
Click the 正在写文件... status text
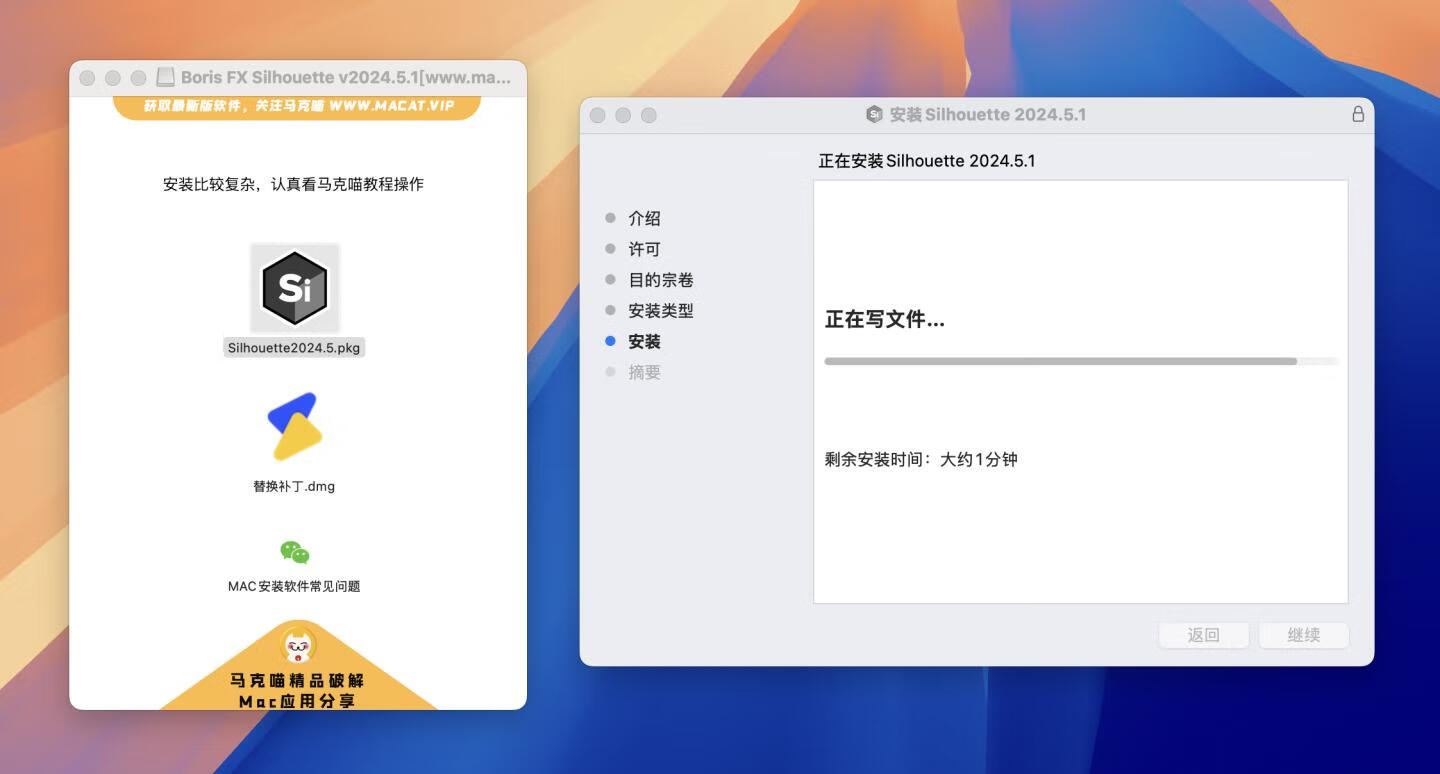pos(885,320)
